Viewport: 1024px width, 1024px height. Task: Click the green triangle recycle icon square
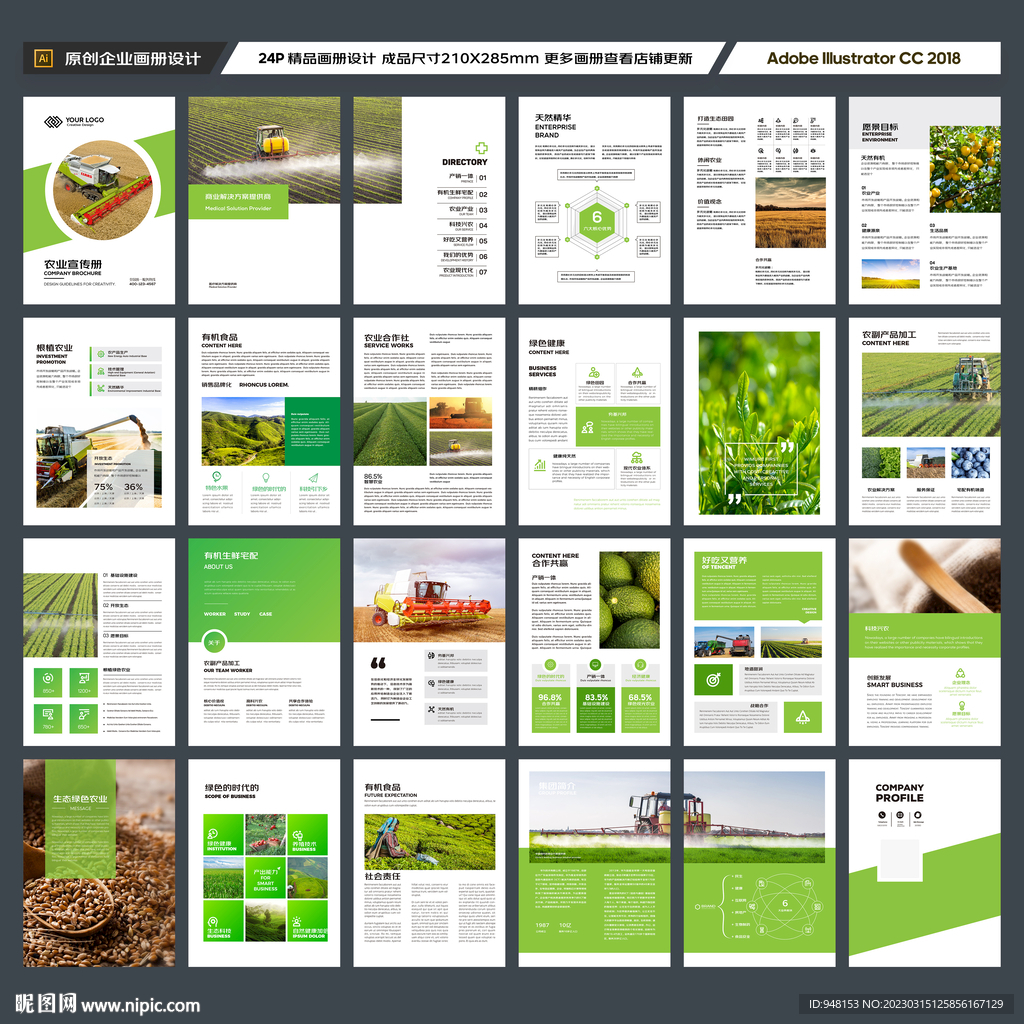(803, 717)
